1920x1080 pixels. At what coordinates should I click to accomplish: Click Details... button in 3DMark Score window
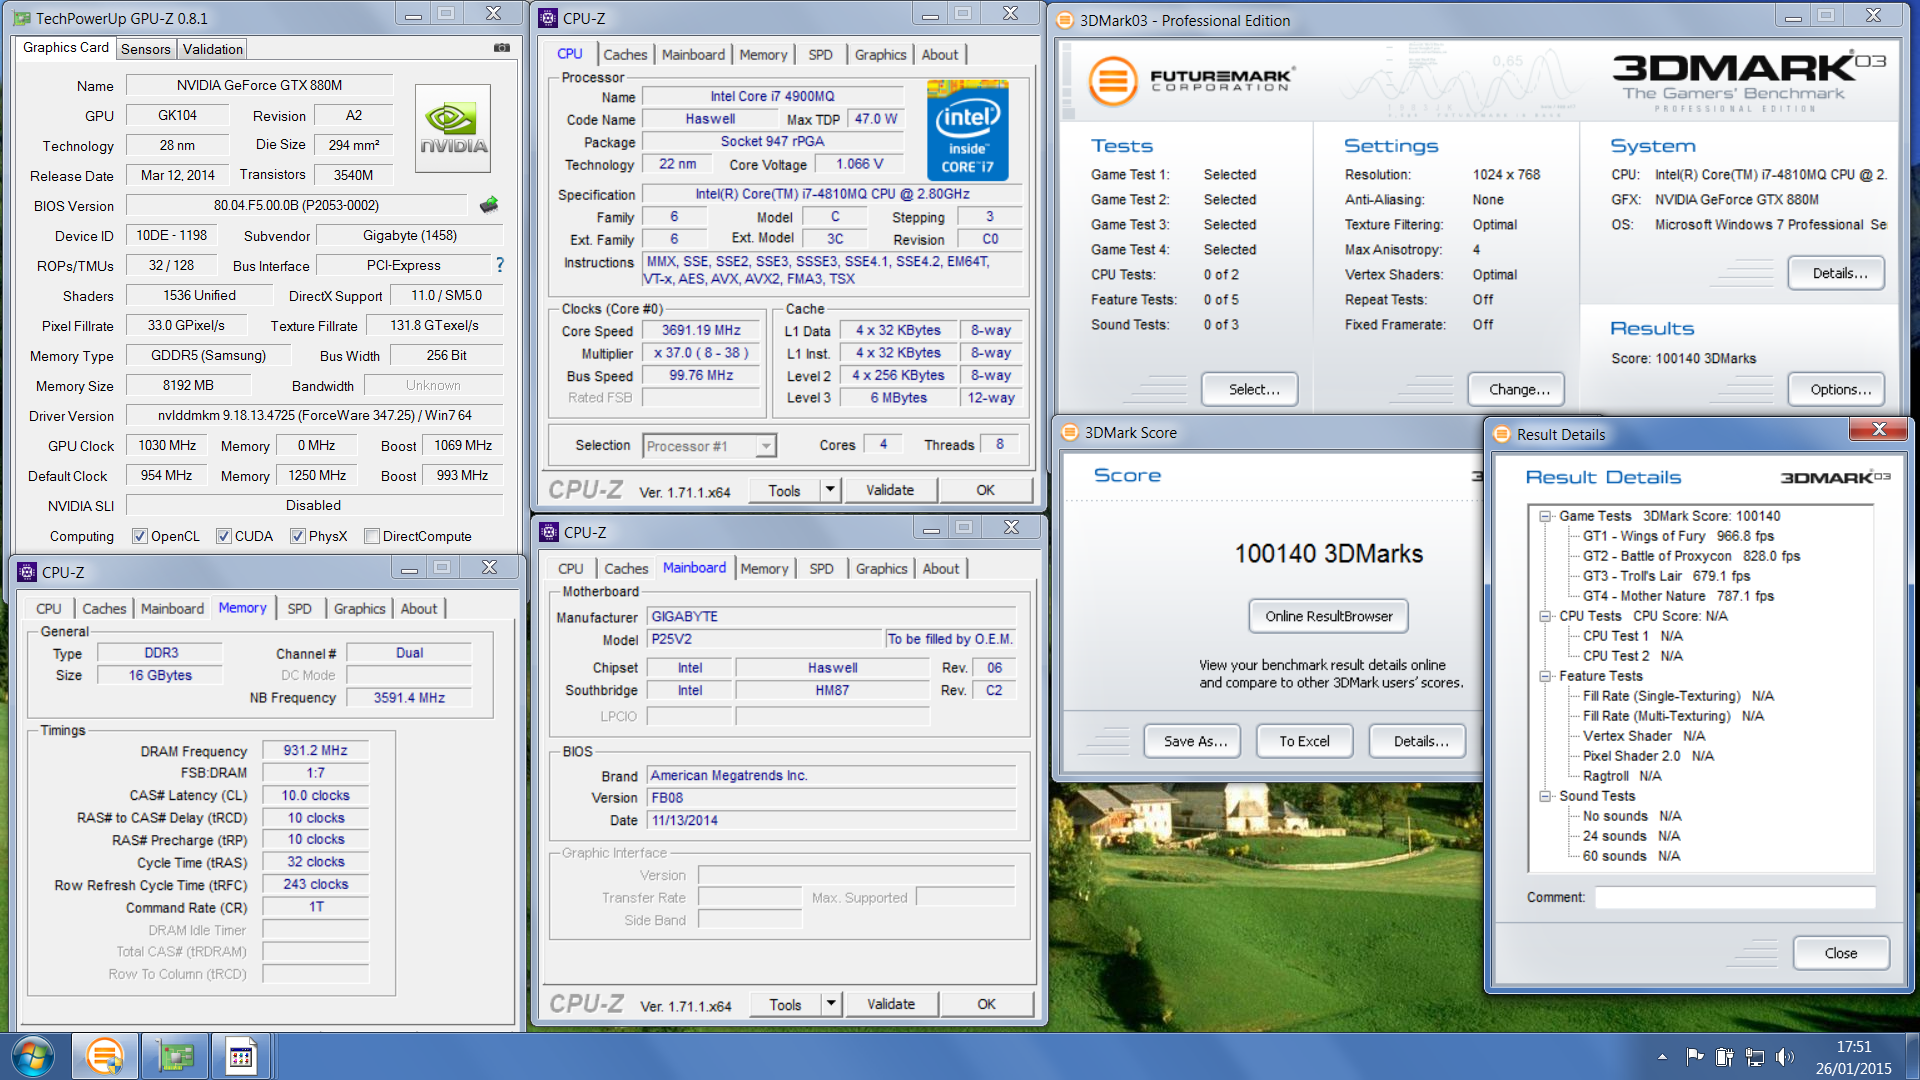[x=1417, y=741]
